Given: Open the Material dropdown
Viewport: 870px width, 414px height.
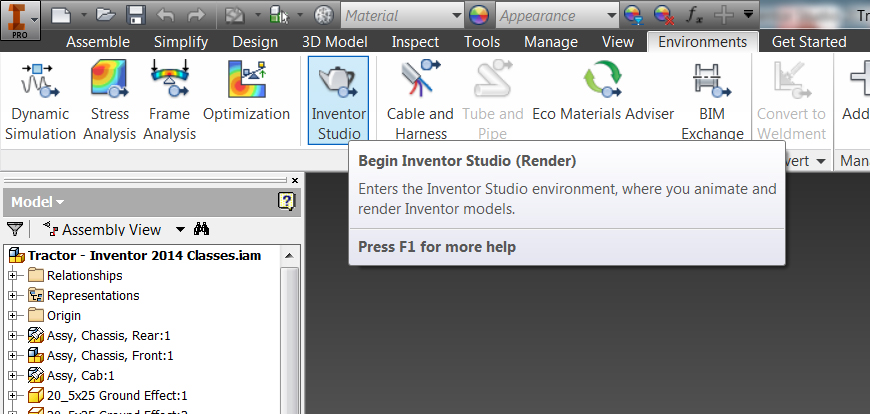Looking at the screenshot, I should (456, 16).
